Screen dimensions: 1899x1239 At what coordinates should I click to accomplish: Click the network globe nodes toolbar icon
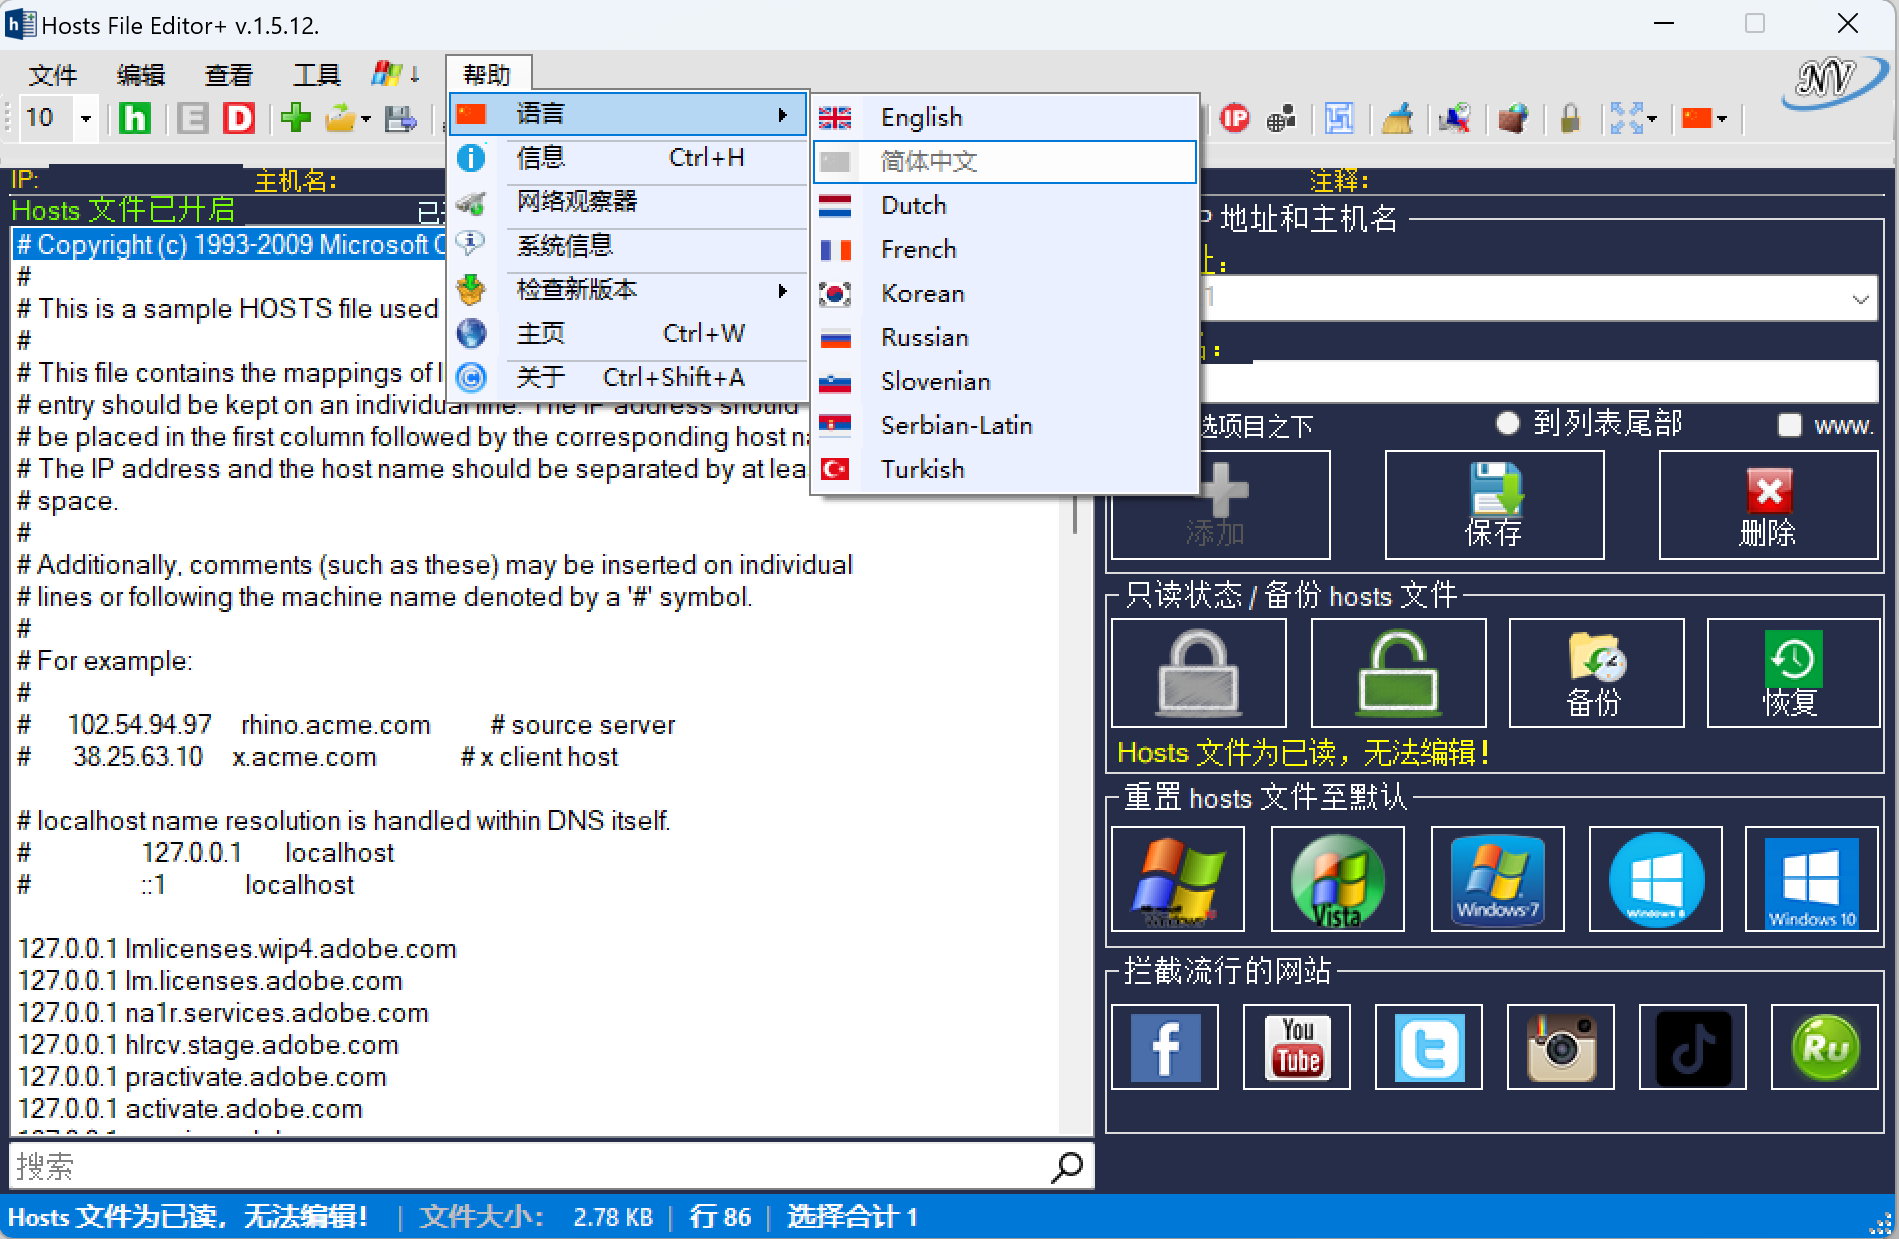1281,118
